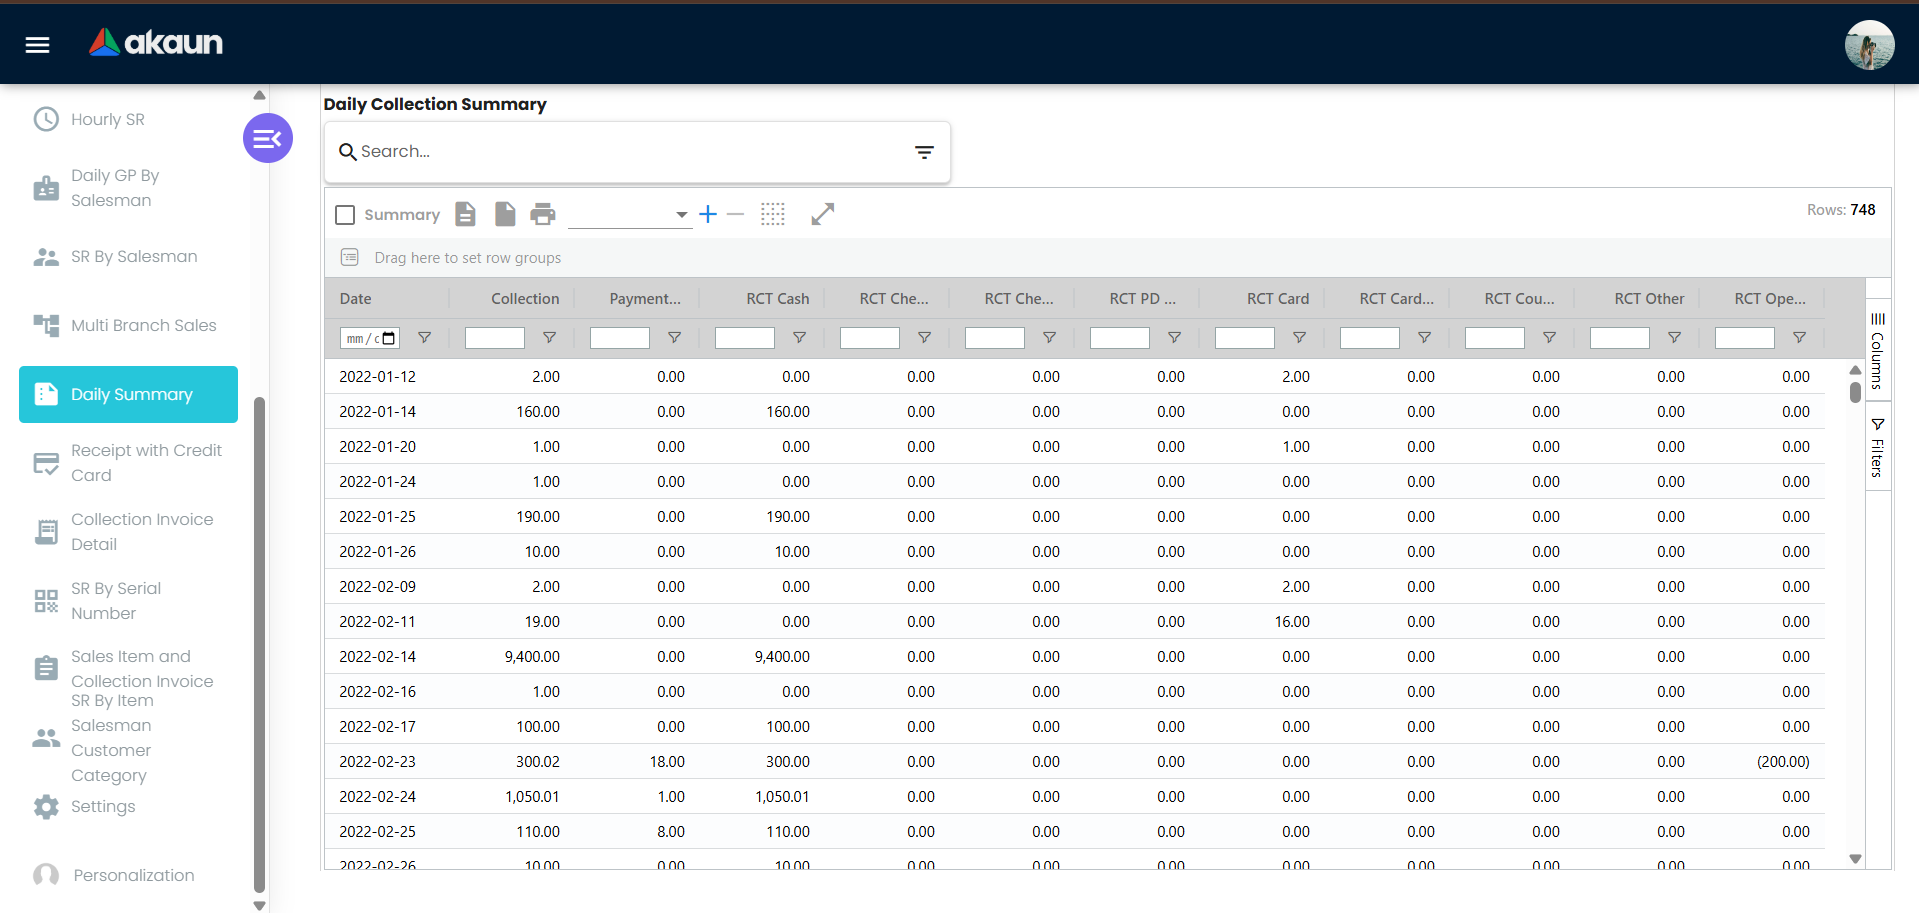This screenshot has width=1919, height=913.
Task: Collapse the sidebar with the purple button
Action: [x=268, y=138]
